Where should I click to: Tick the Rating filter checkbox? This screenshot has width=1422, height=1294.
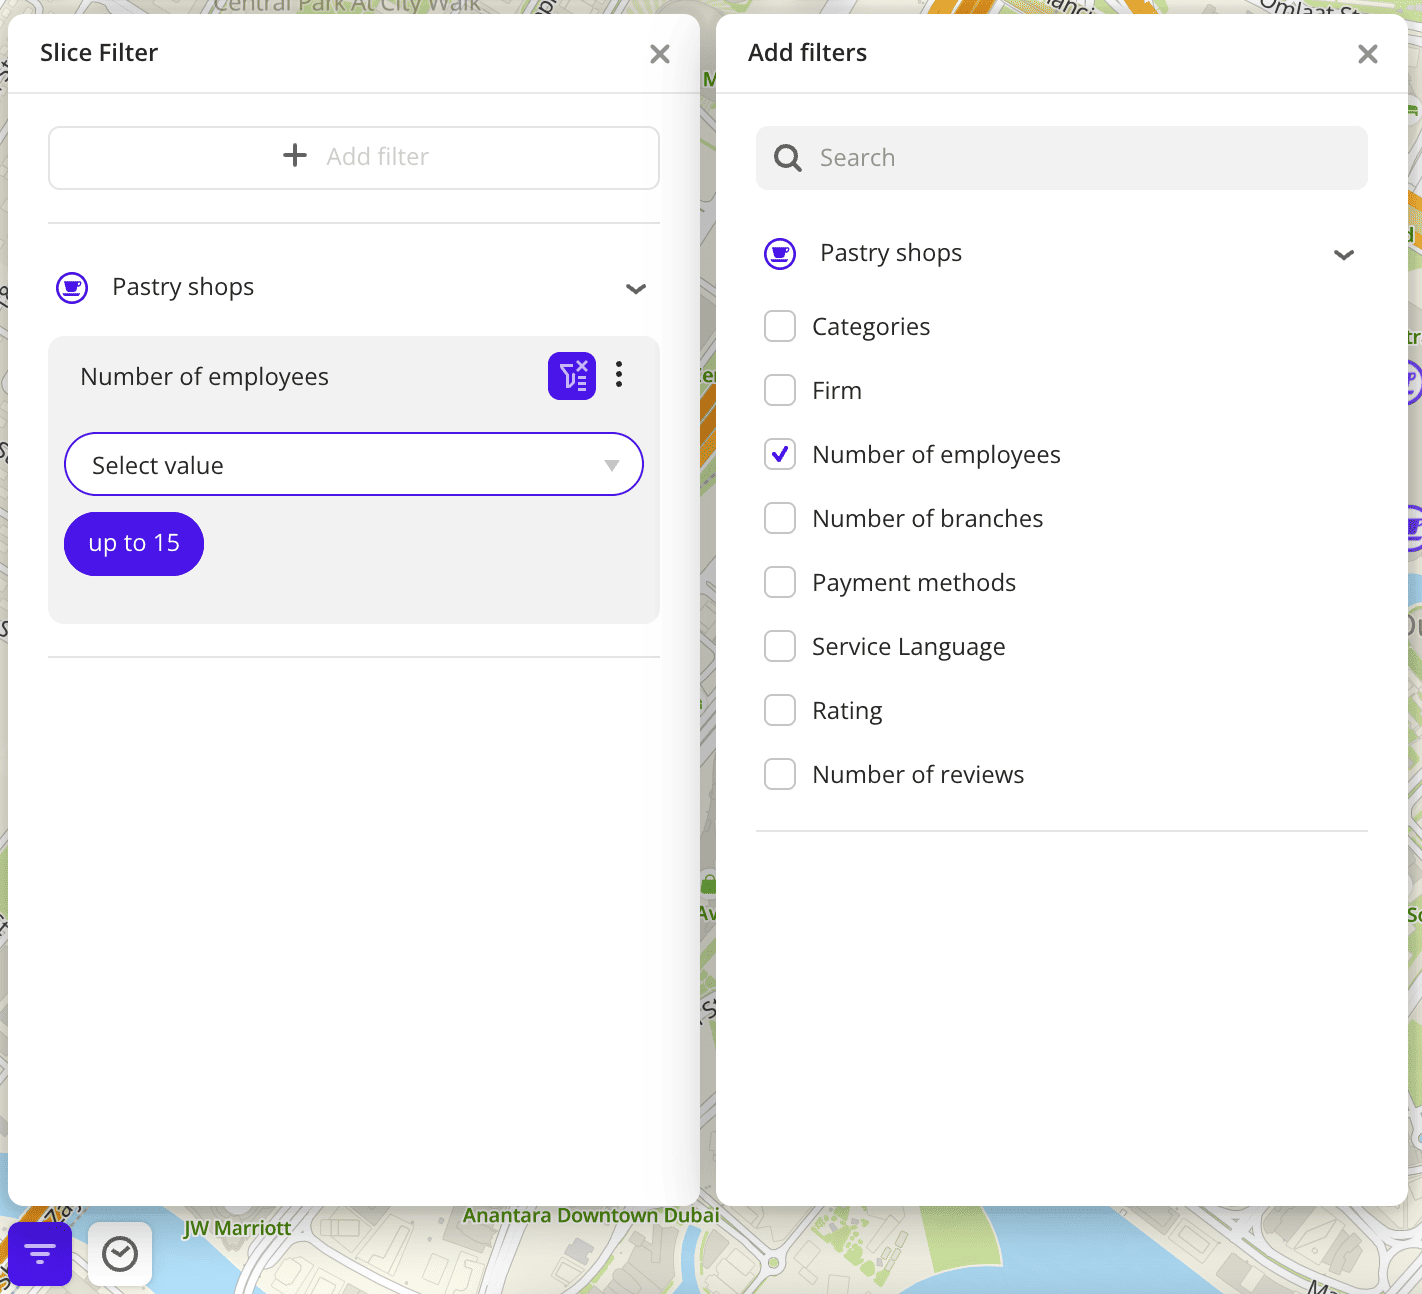780,711
